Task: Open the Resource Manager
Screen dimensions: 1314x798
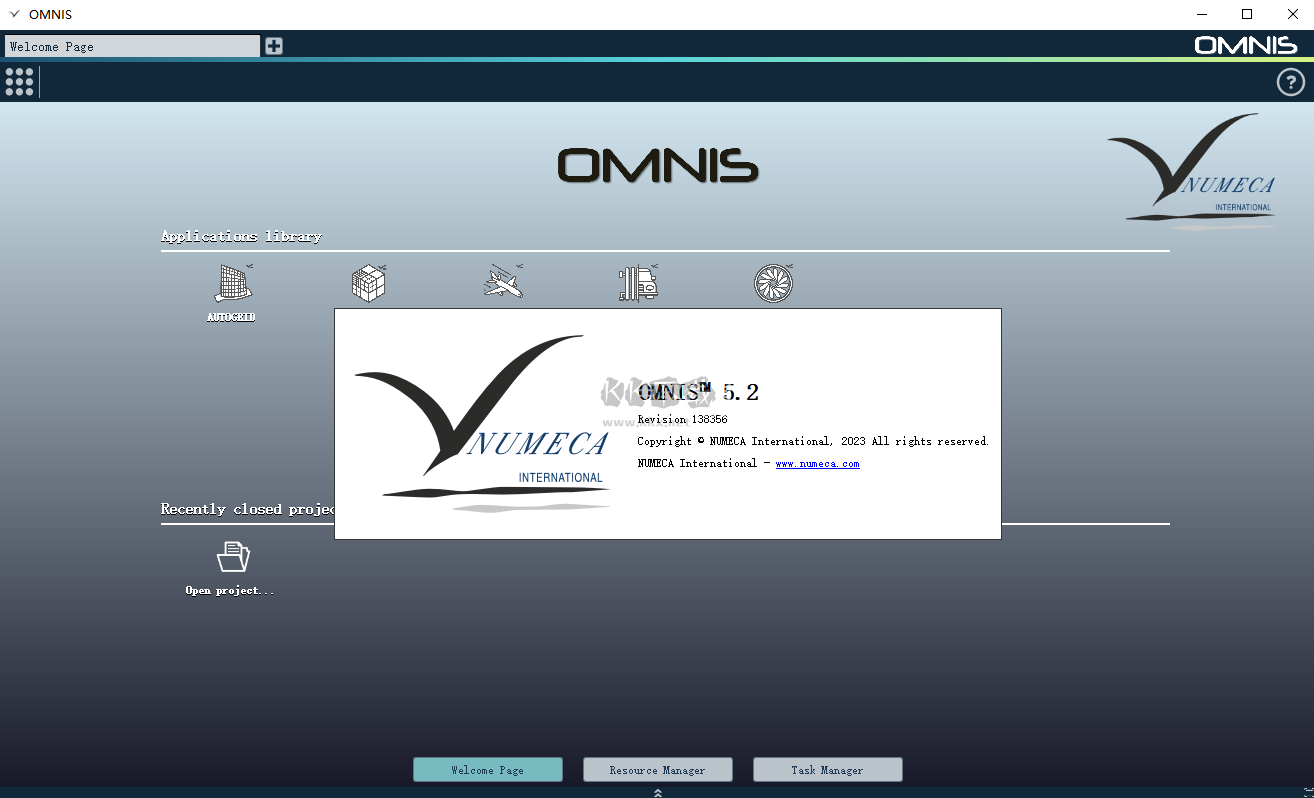Action: point(658,769)
